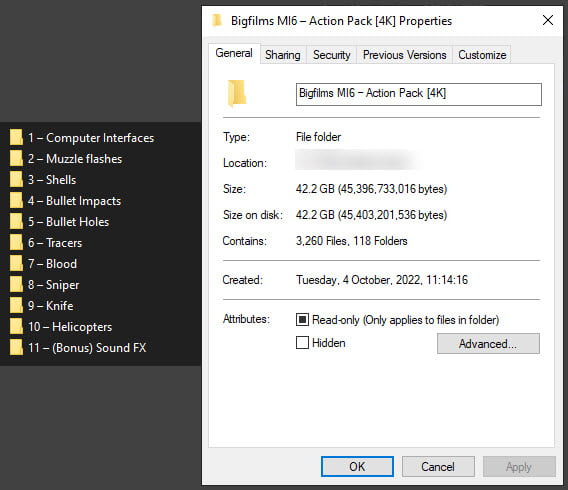Open the Sharing tab
Image resolution: width=568 pixels, height=490 pixels.
click(x=283, y=55)
